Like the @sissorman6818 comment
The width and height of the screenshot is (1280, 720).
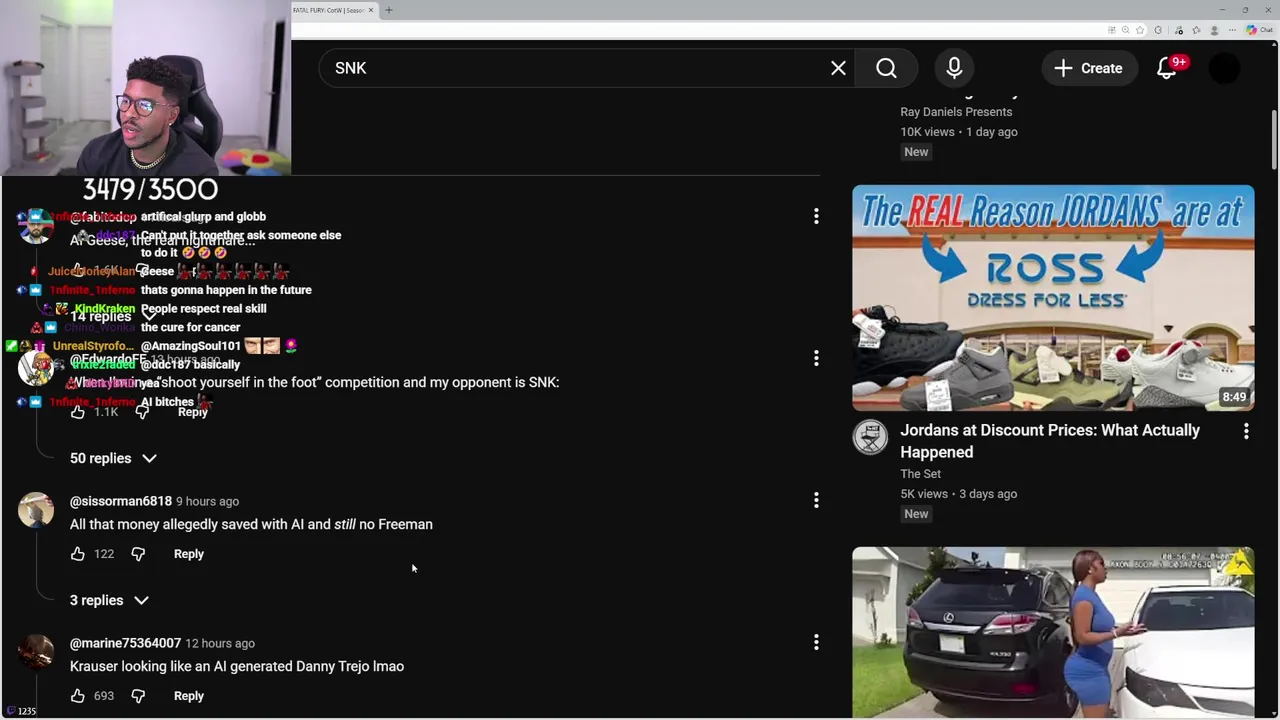[78, 554]
